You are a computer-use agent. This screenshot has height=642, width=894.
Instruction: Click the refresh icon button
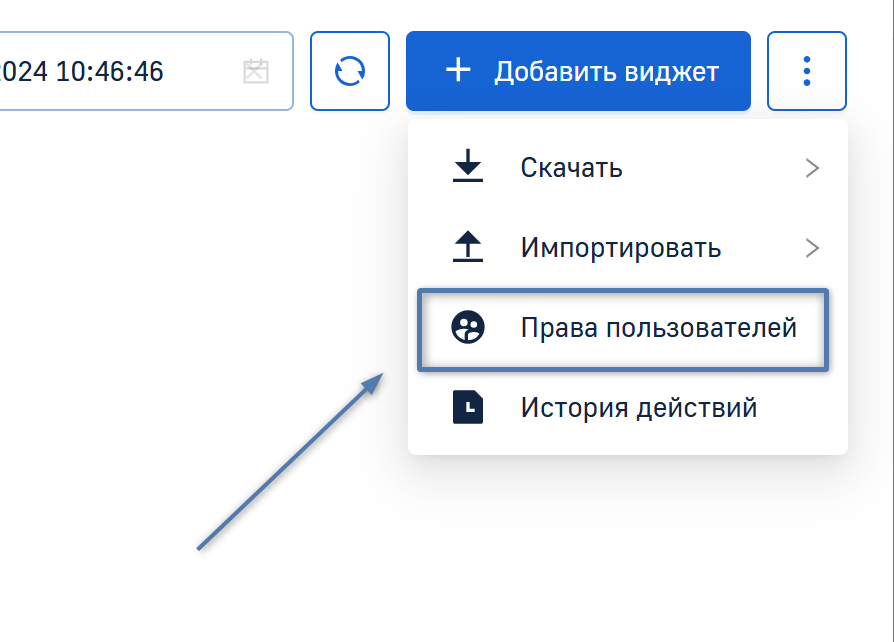click(349, 71)
